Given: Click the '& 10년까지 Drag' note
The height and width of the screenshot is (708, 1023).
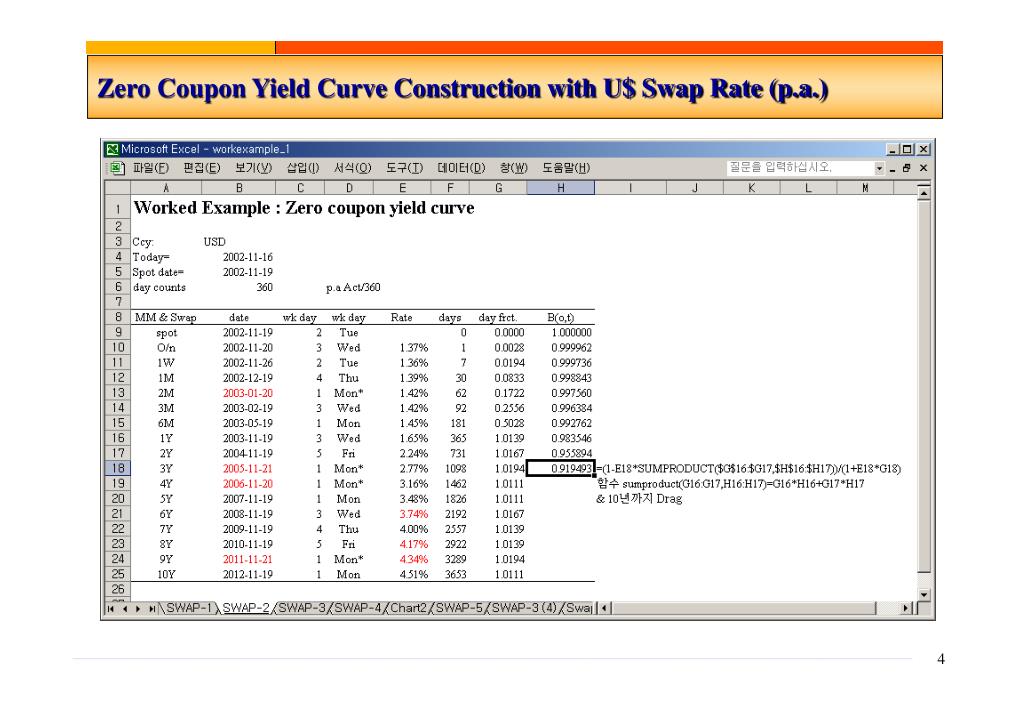Looking at the screenshot, I should click(639, 499).
